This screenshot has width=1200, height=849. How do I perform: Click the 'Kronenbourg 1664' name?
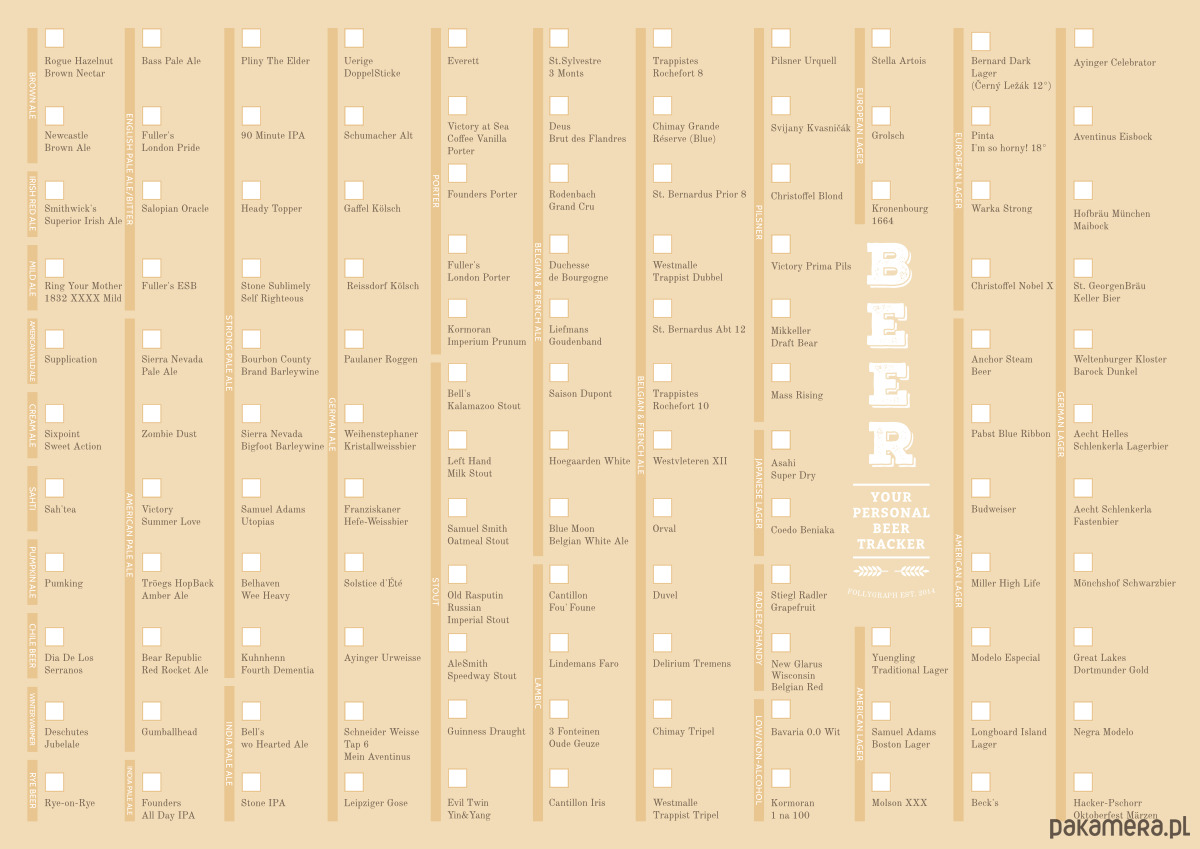(x=900, y=215)
